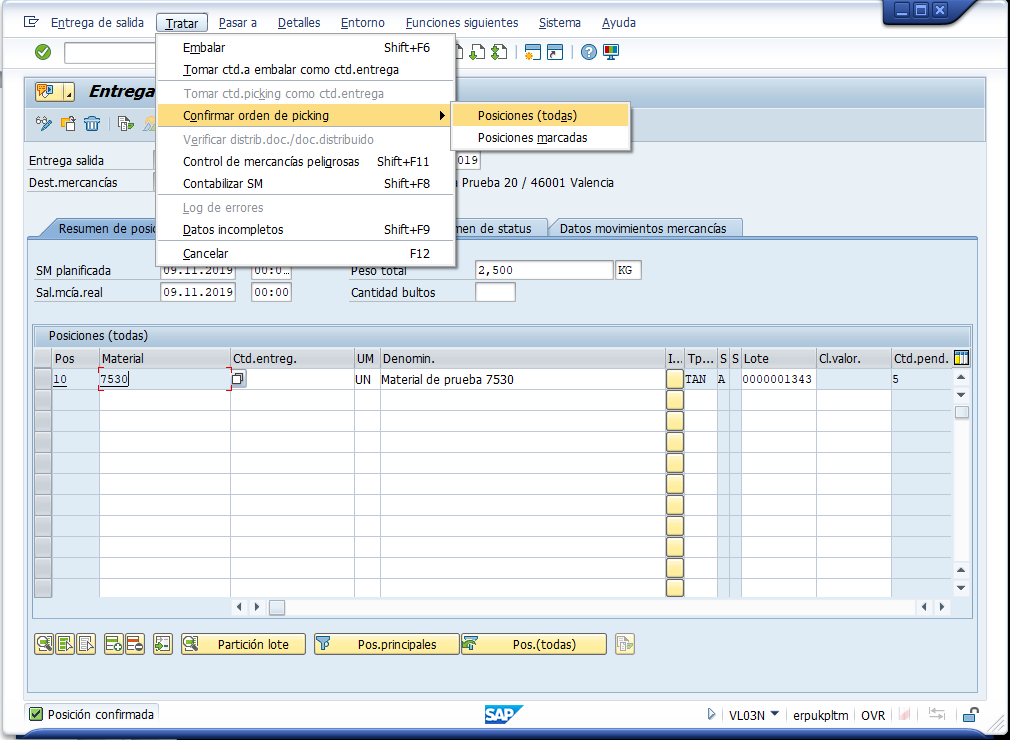This screenshot has width=1010, height=740.
Task: Click the copy document icon in the toolbar
Action: [x=126, y=124]
